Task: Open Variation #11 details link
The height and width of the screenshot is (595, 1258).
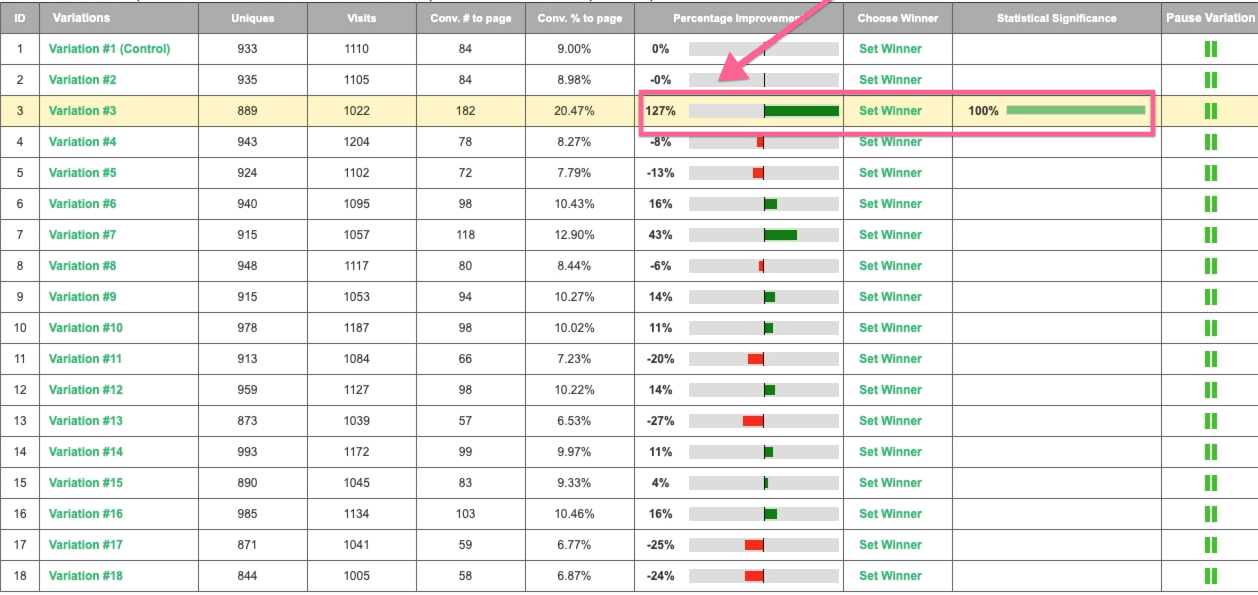Action: [x=85, y=359]
